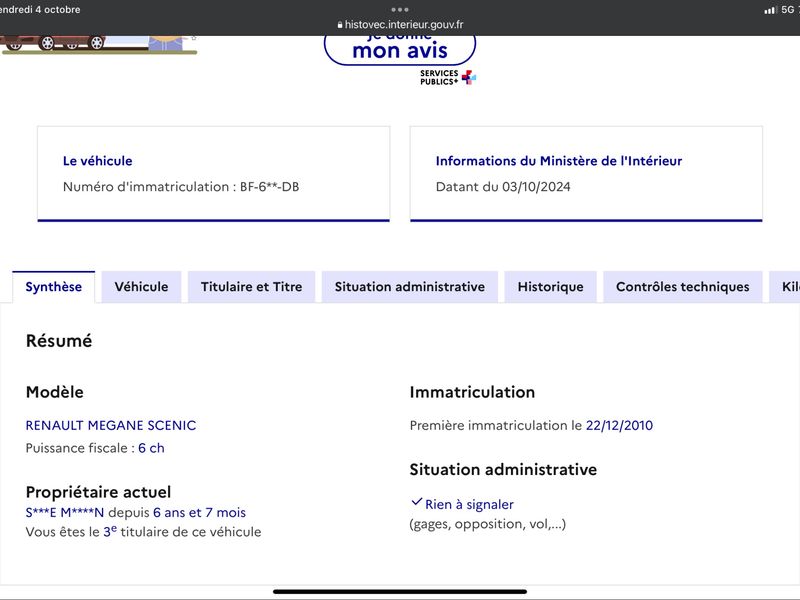Click the model name RENAULT MEGANE SCENIC
The height and width of the screenshot is (600, 800).
click(111, 426)
